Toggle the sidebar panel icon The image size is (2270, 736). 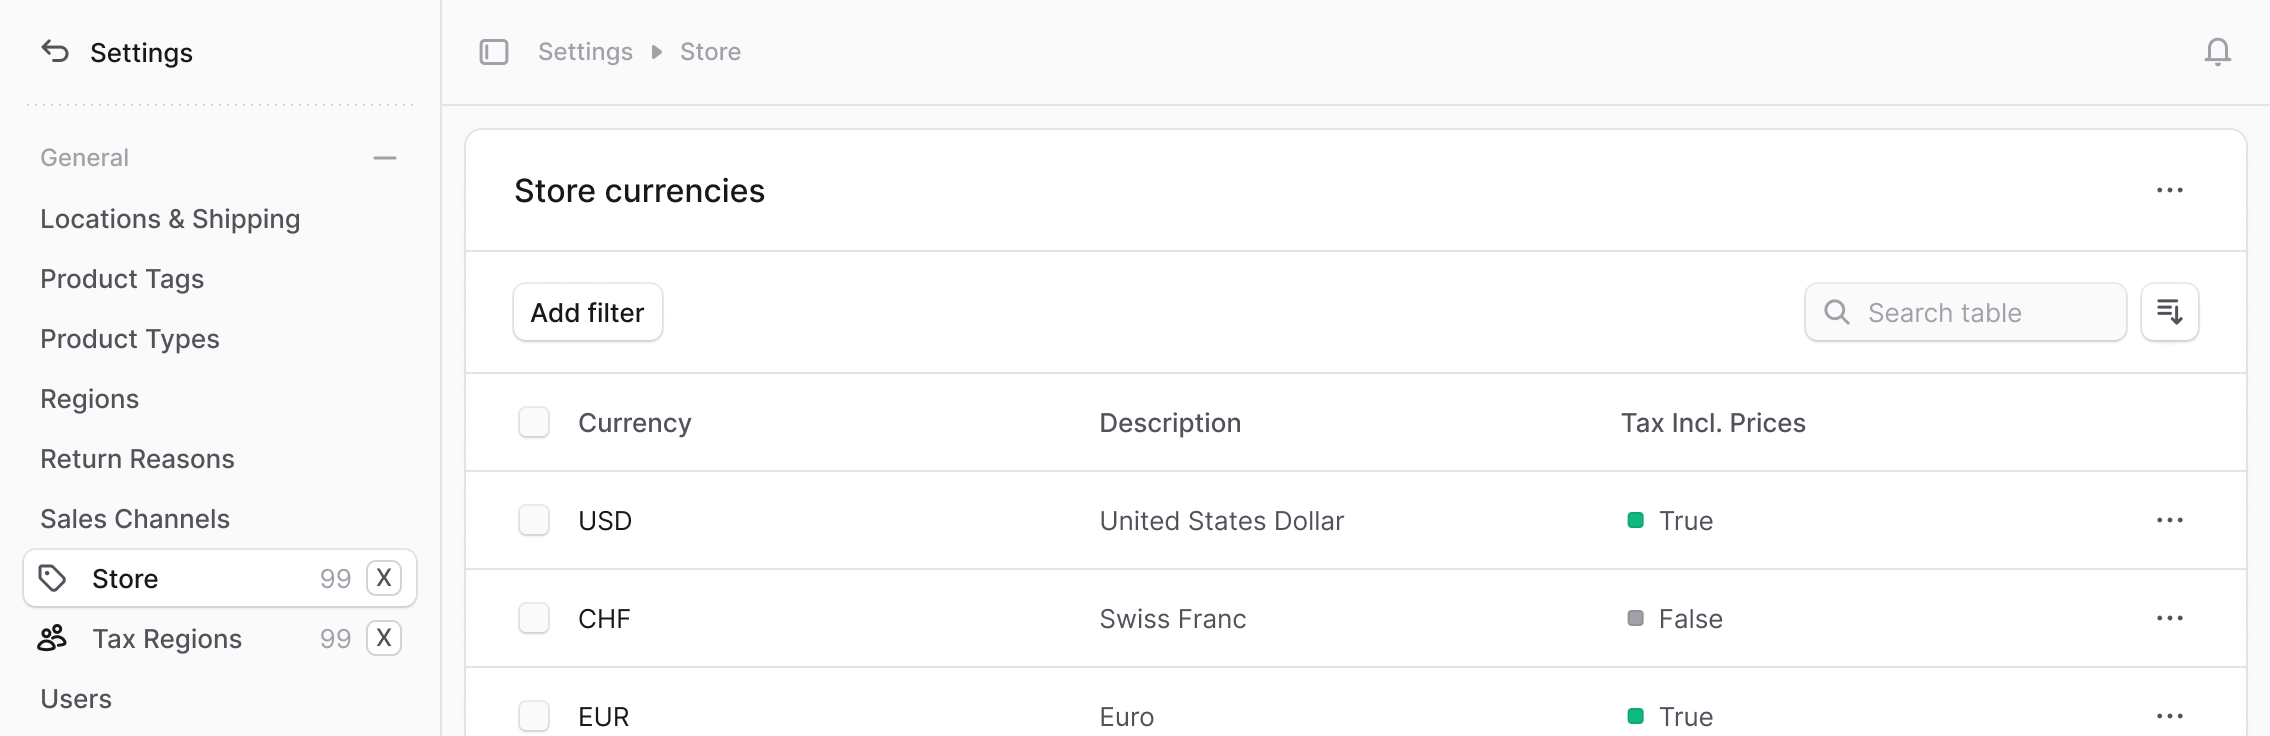coord(494,52)
